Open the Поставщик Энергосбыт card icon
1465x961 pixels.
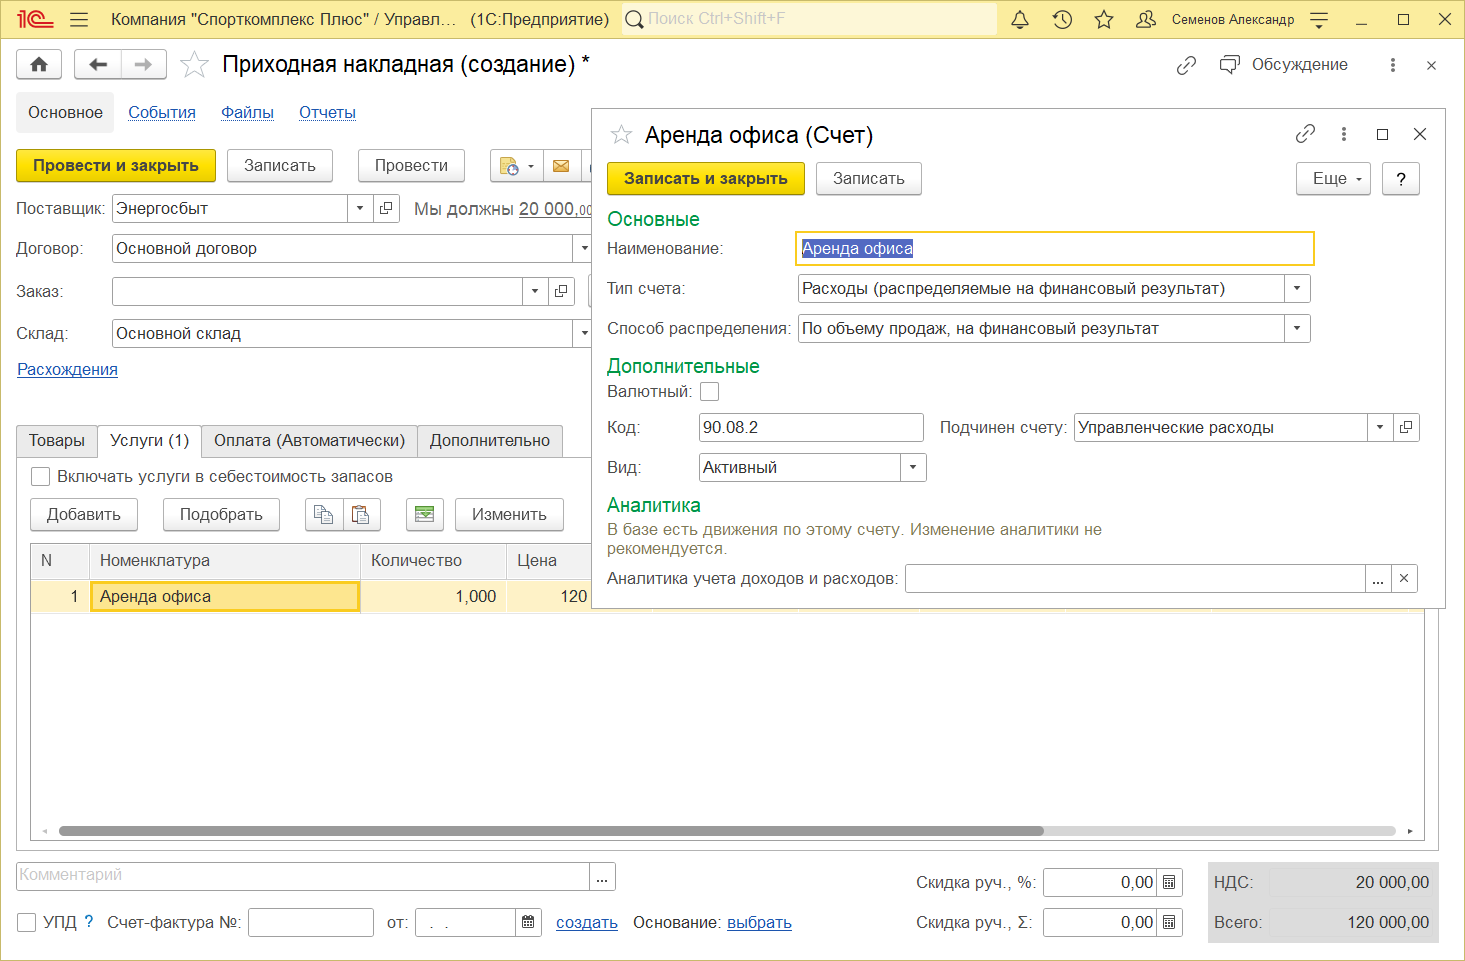tap(386, 209)
